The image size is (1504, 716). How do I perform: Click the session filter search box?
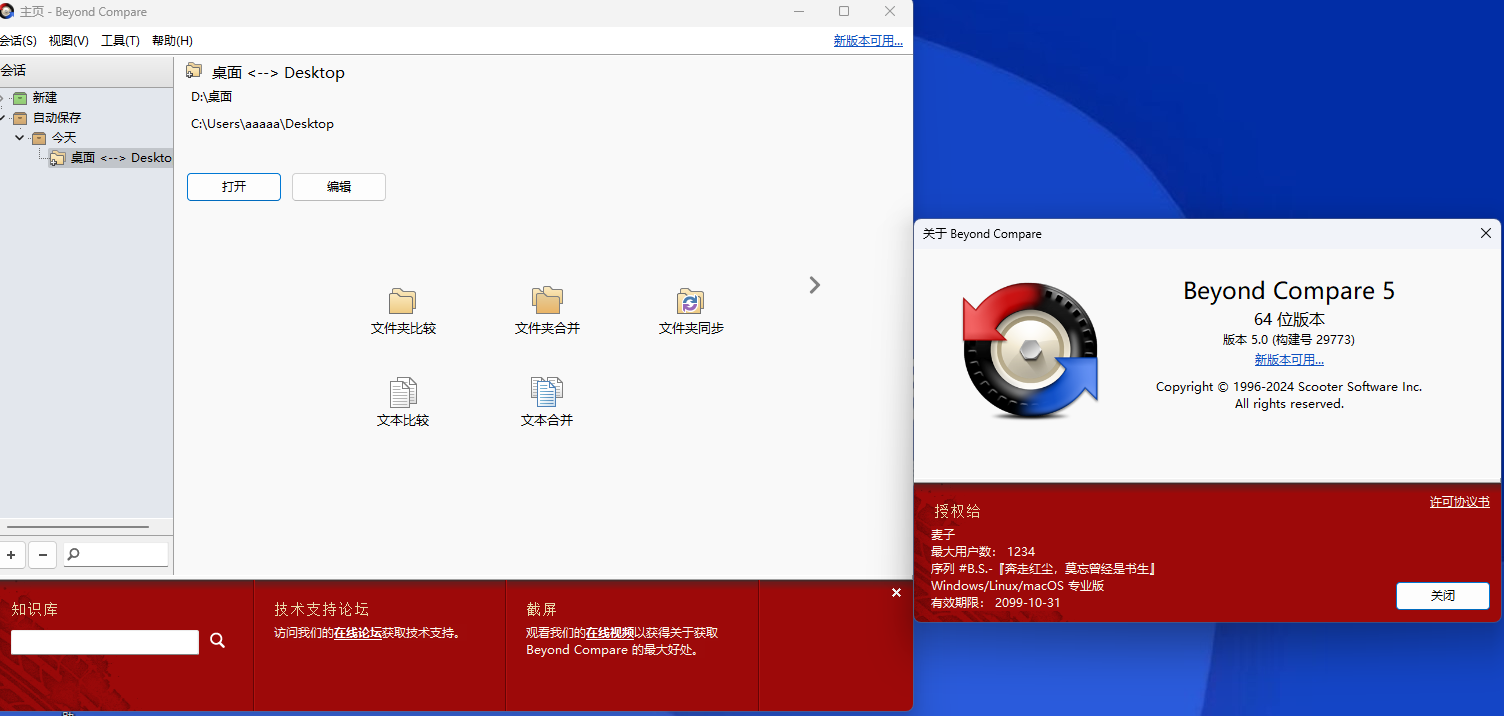click(x=117, y=554)
